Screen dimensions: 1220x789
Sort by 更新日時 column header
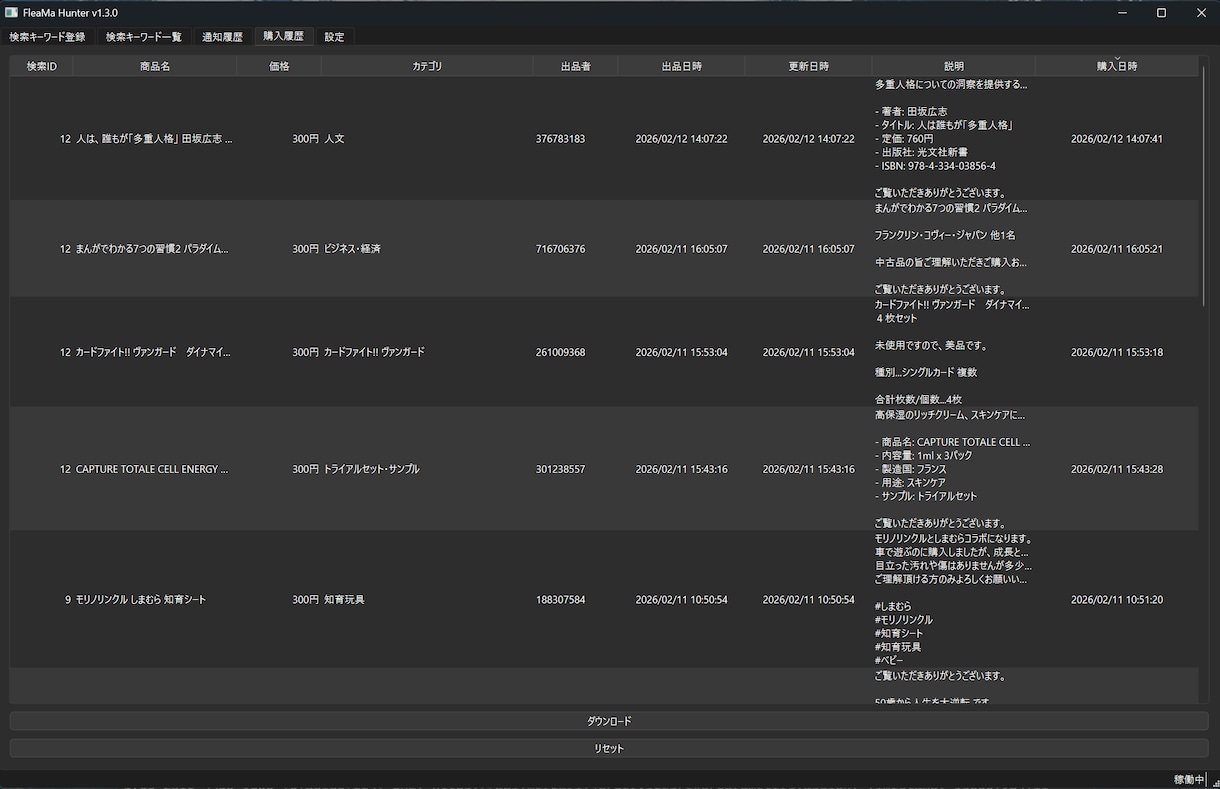[808, 66]
